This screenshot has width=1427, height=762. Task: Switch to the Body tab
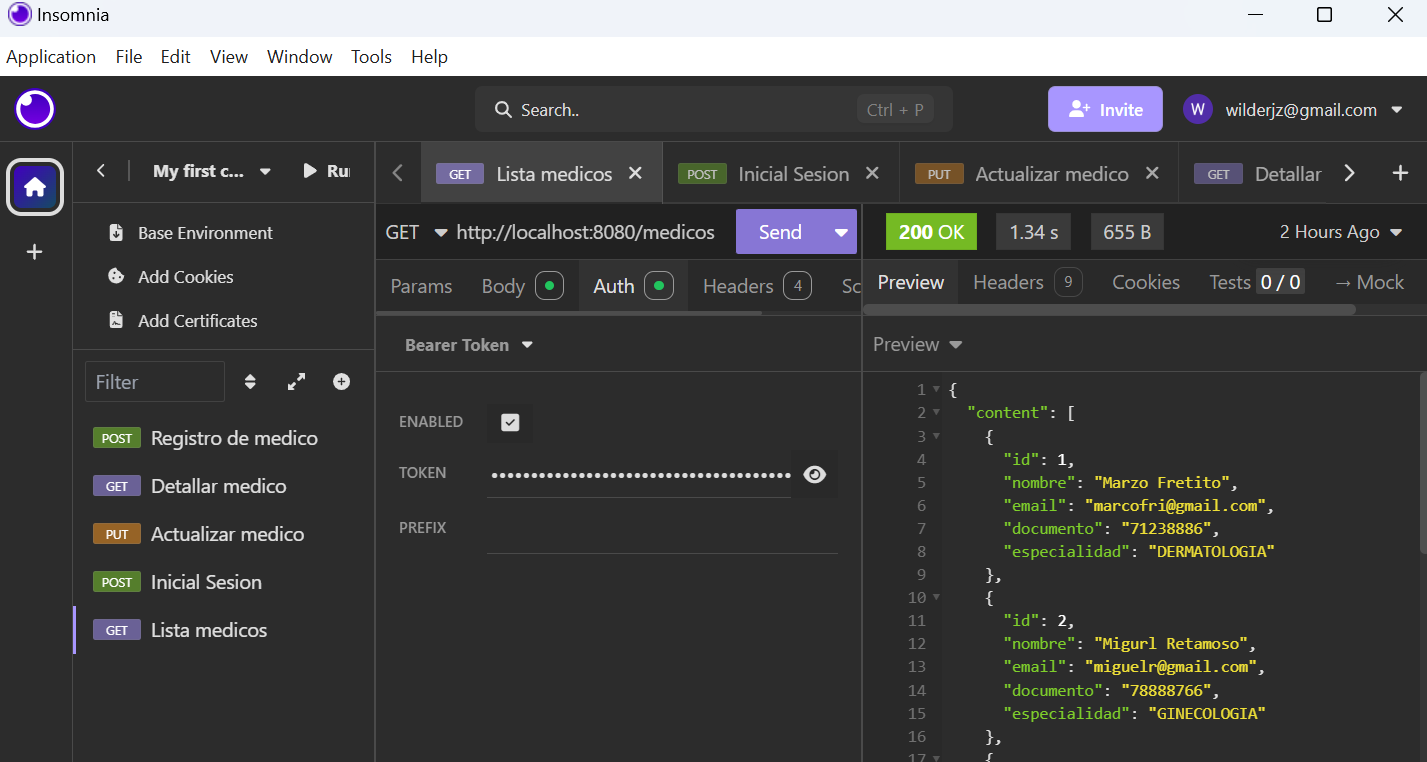[522, 286]
